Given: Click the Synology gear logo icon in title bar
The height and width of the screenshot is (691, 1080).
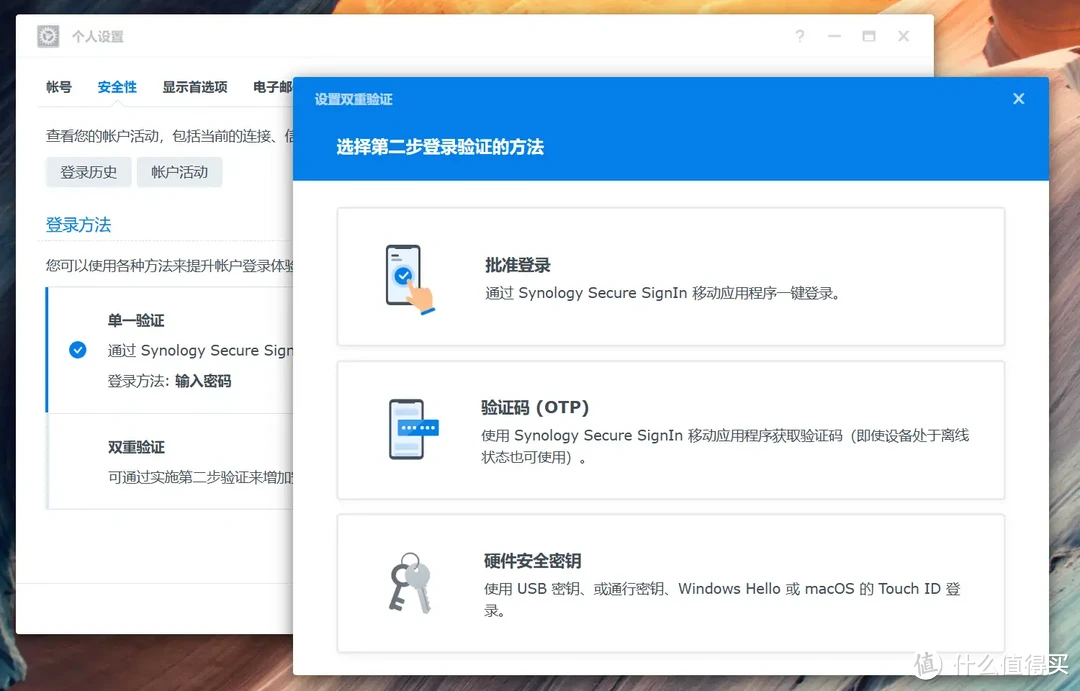Looking at the screenshot, I should pos(47,36).
